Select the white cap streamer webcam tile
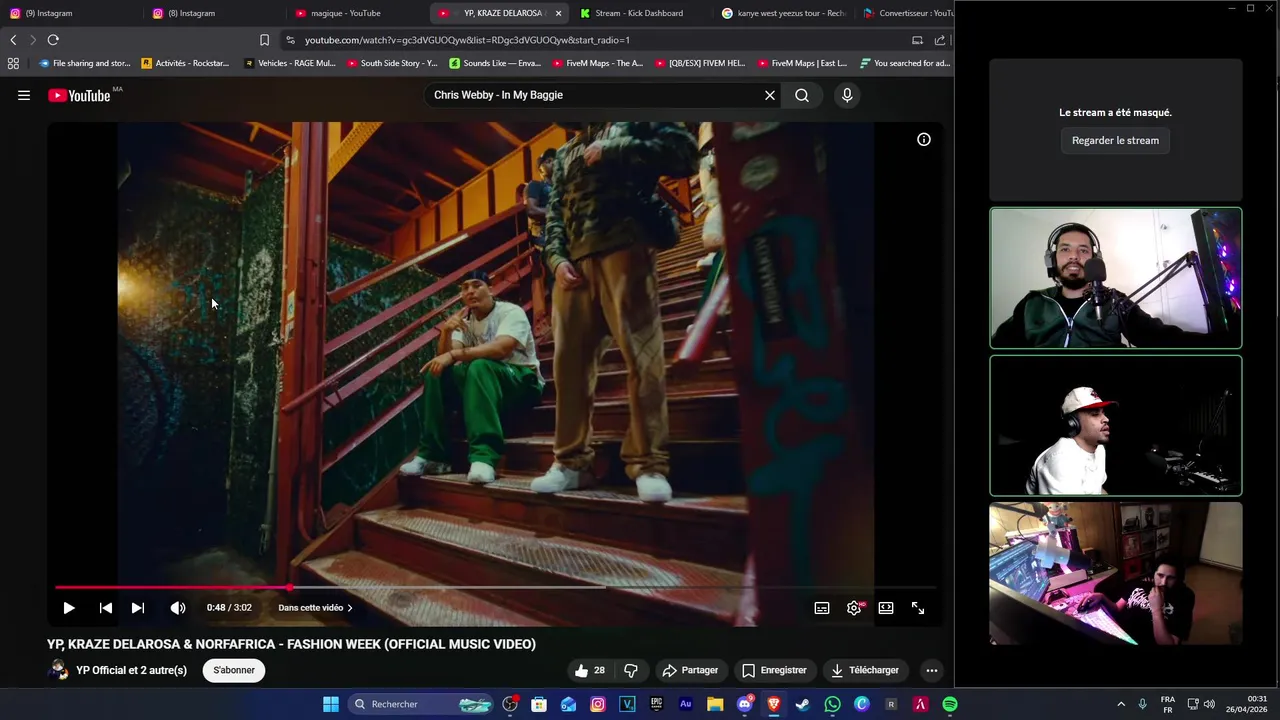This screenshot has width=1280, height=720. click(x=1116, y=426)
